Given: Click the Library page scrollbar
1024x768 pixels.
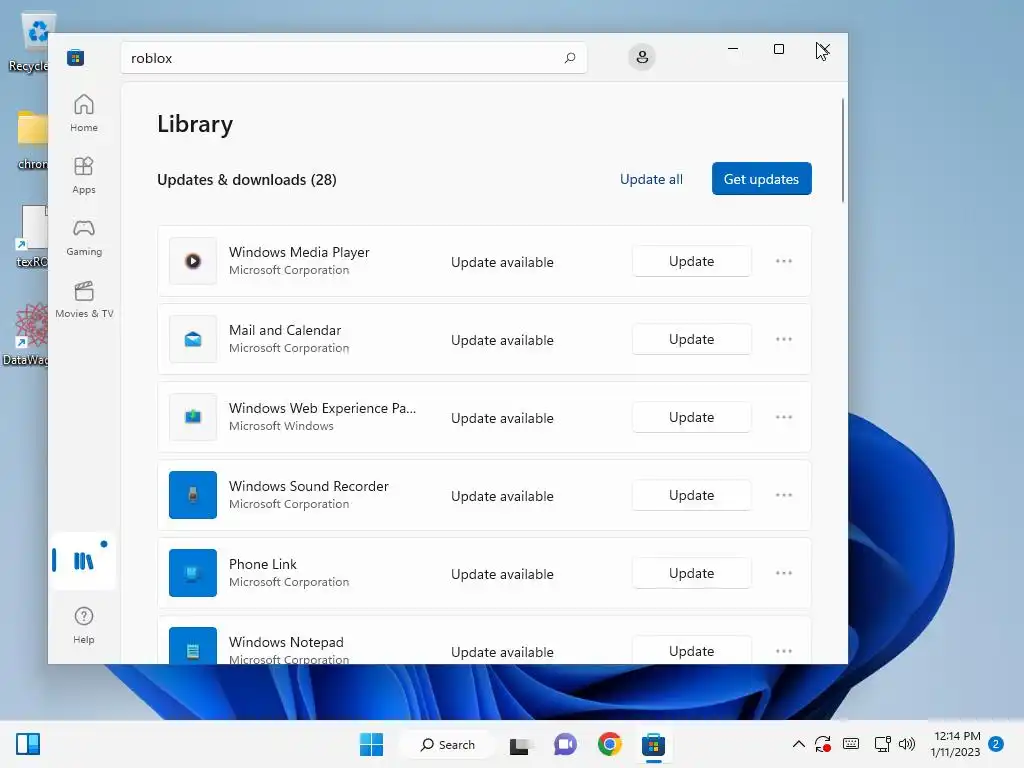Looking at the screenshot, I should [x=842, y=150].
